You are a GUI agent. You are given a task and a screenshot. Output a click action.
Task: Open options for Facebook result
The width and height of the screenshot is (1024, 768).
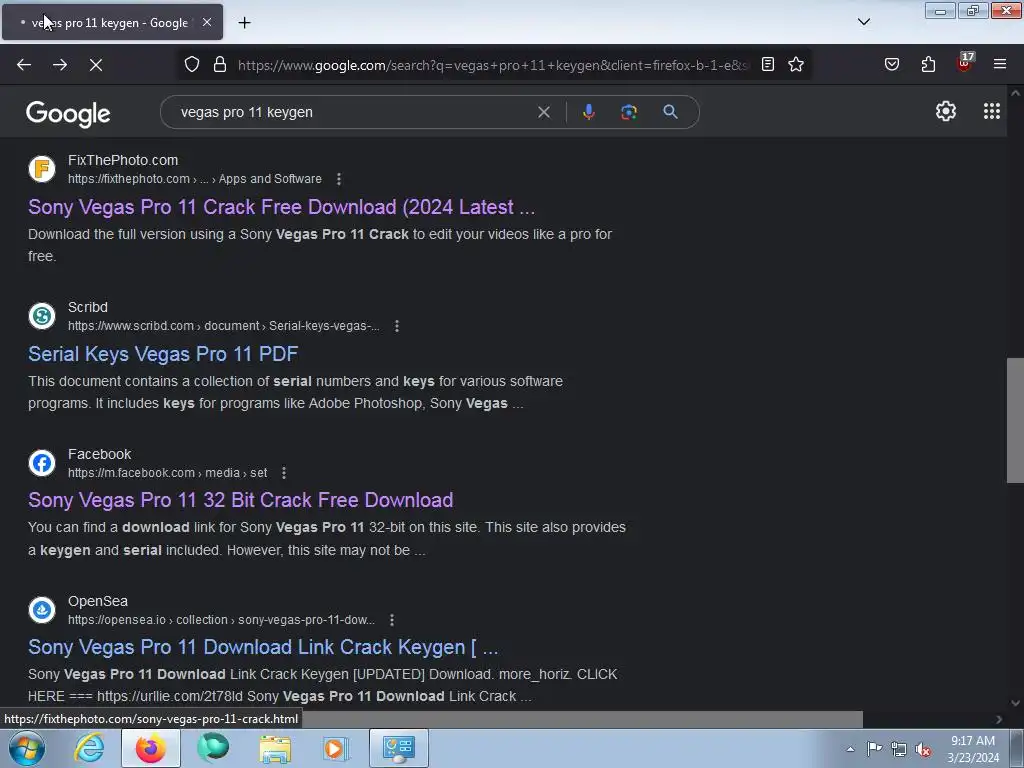[283, 473]
